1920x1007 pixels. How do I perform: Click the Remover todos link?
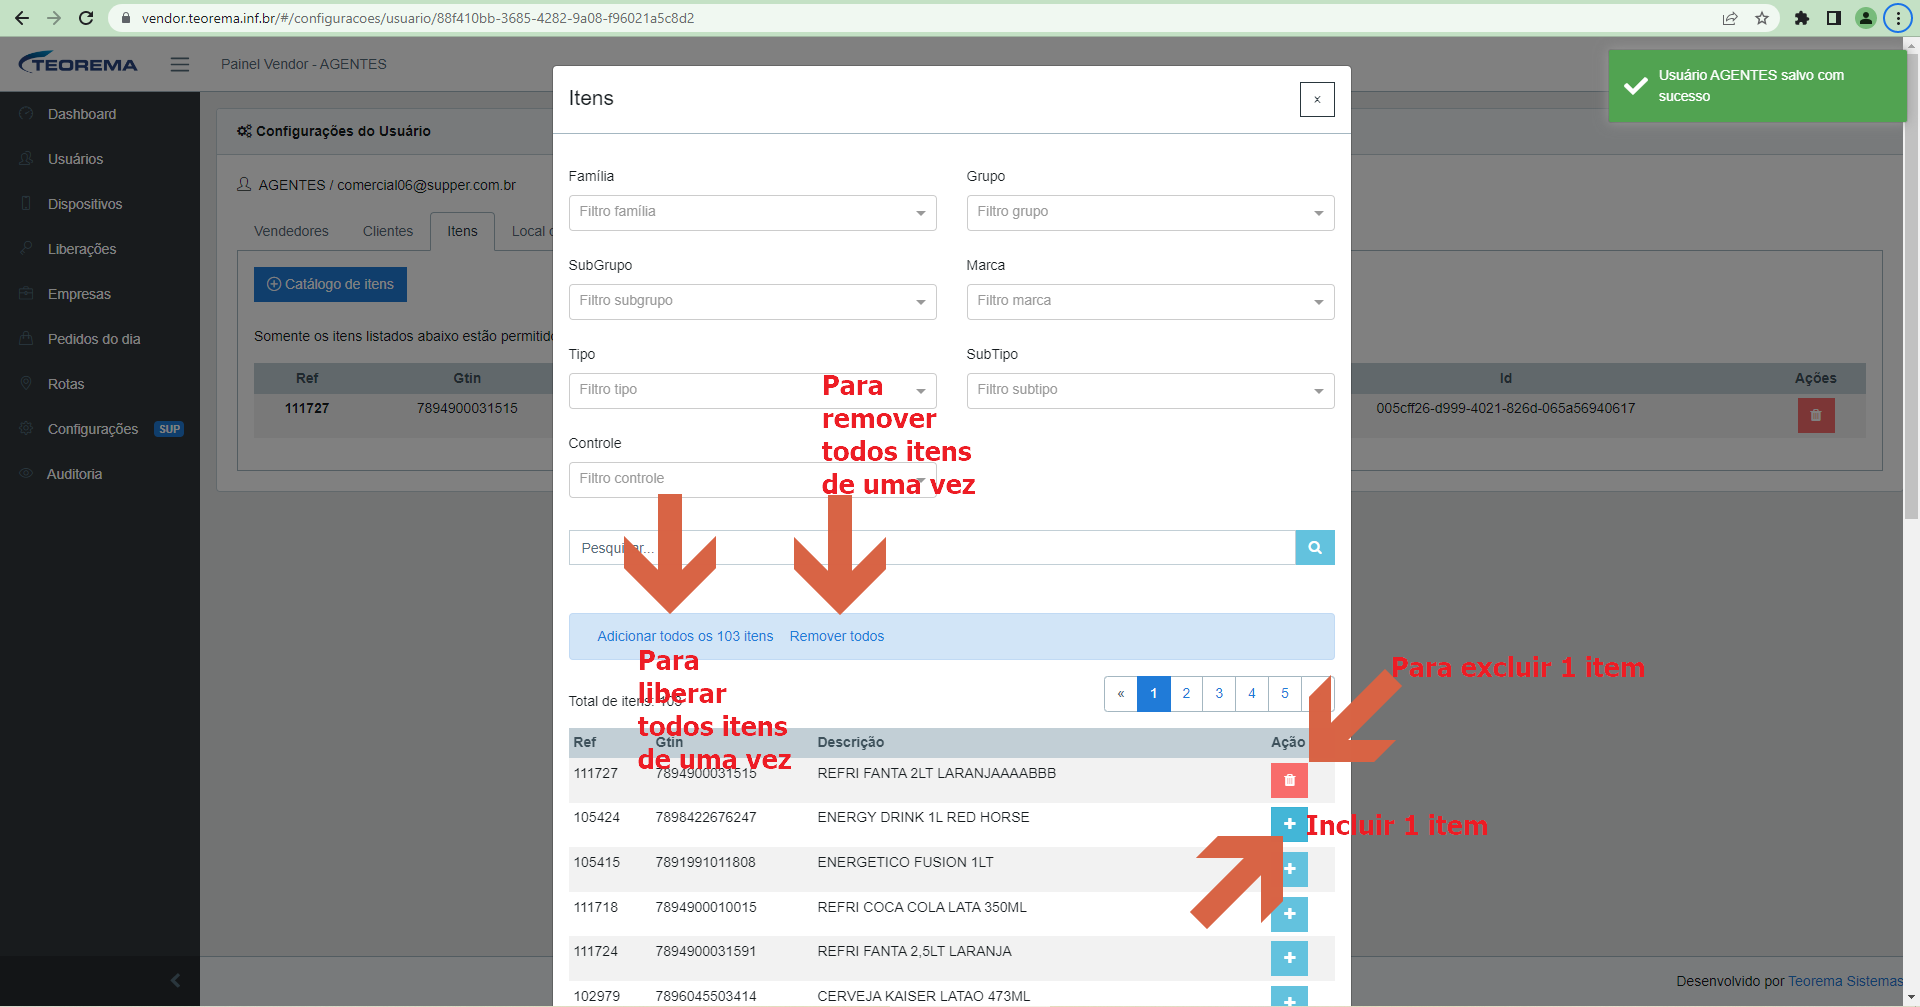tap(837, 636)
